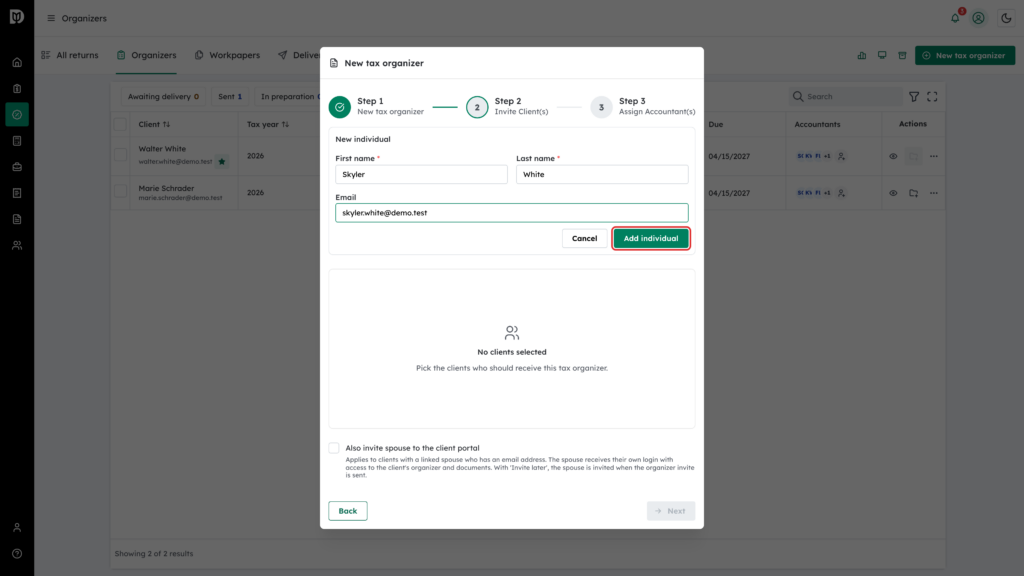Screen dimensions: 1024x576
Task: Edit the First name field containing Skyler
Action: coord(421,174)
